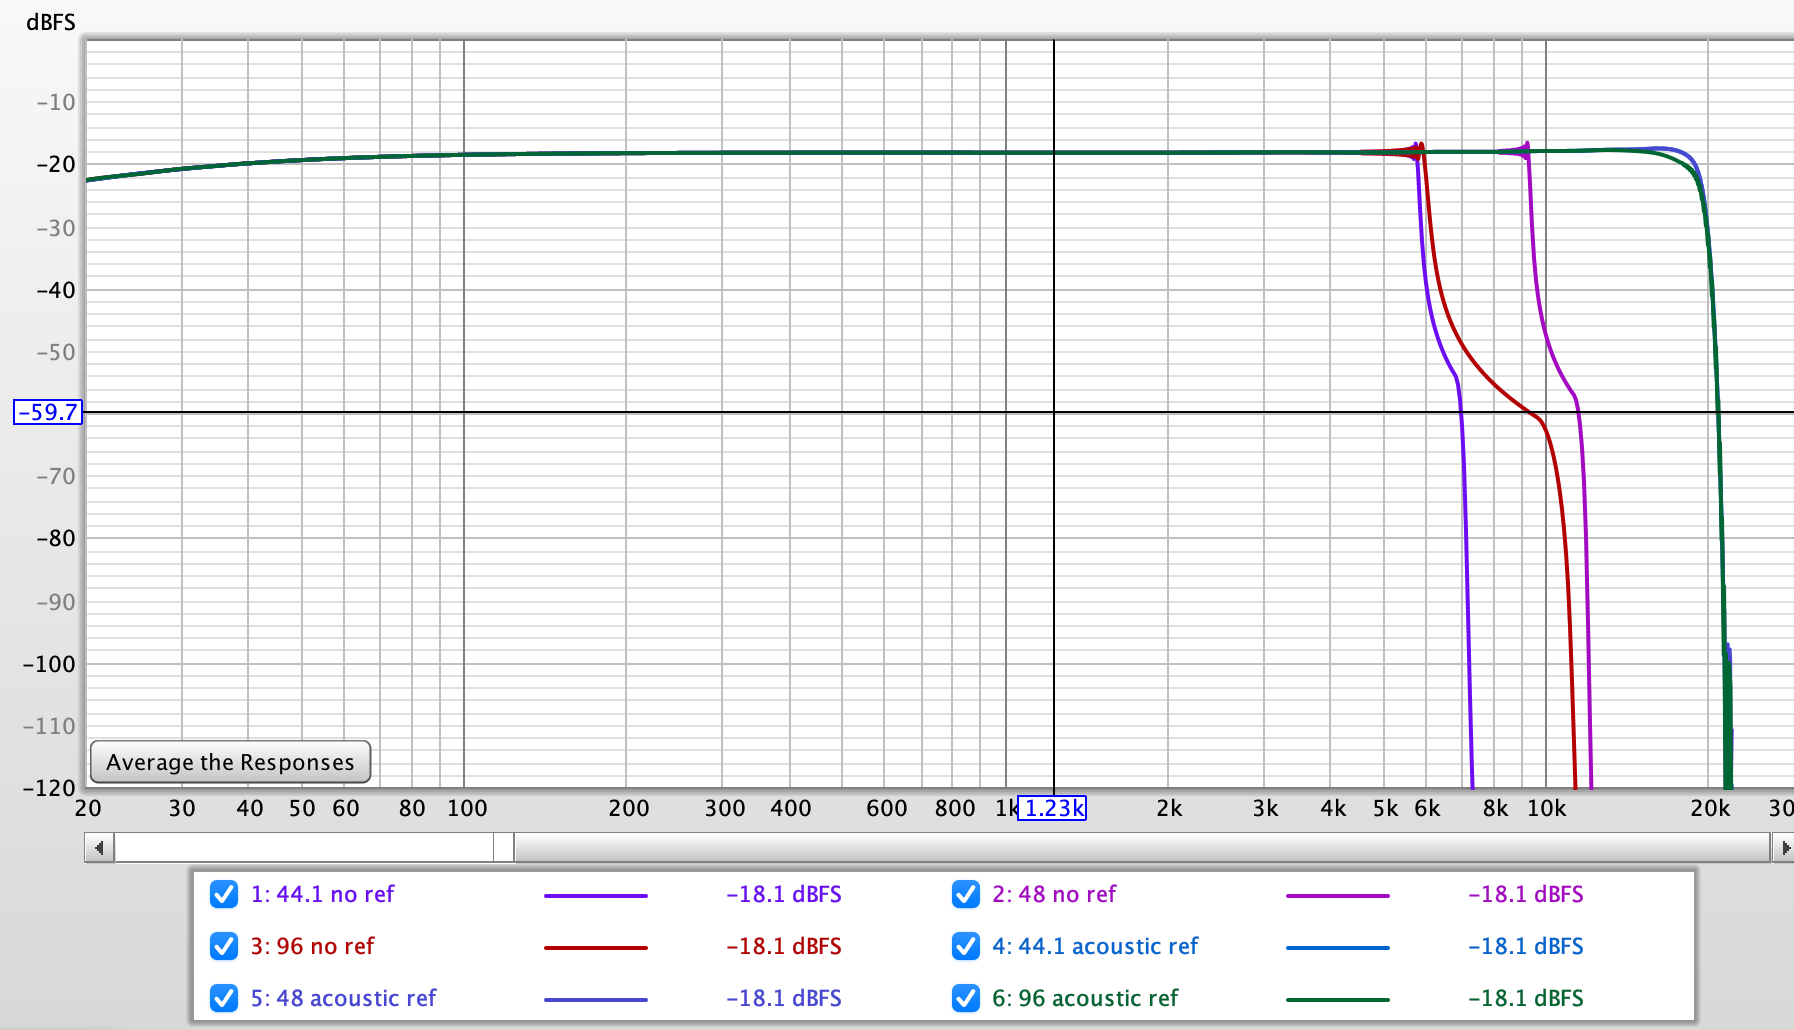Click the dBFS axis unit label
This screenshot has height=1030, width=1794.
(51, 22)
